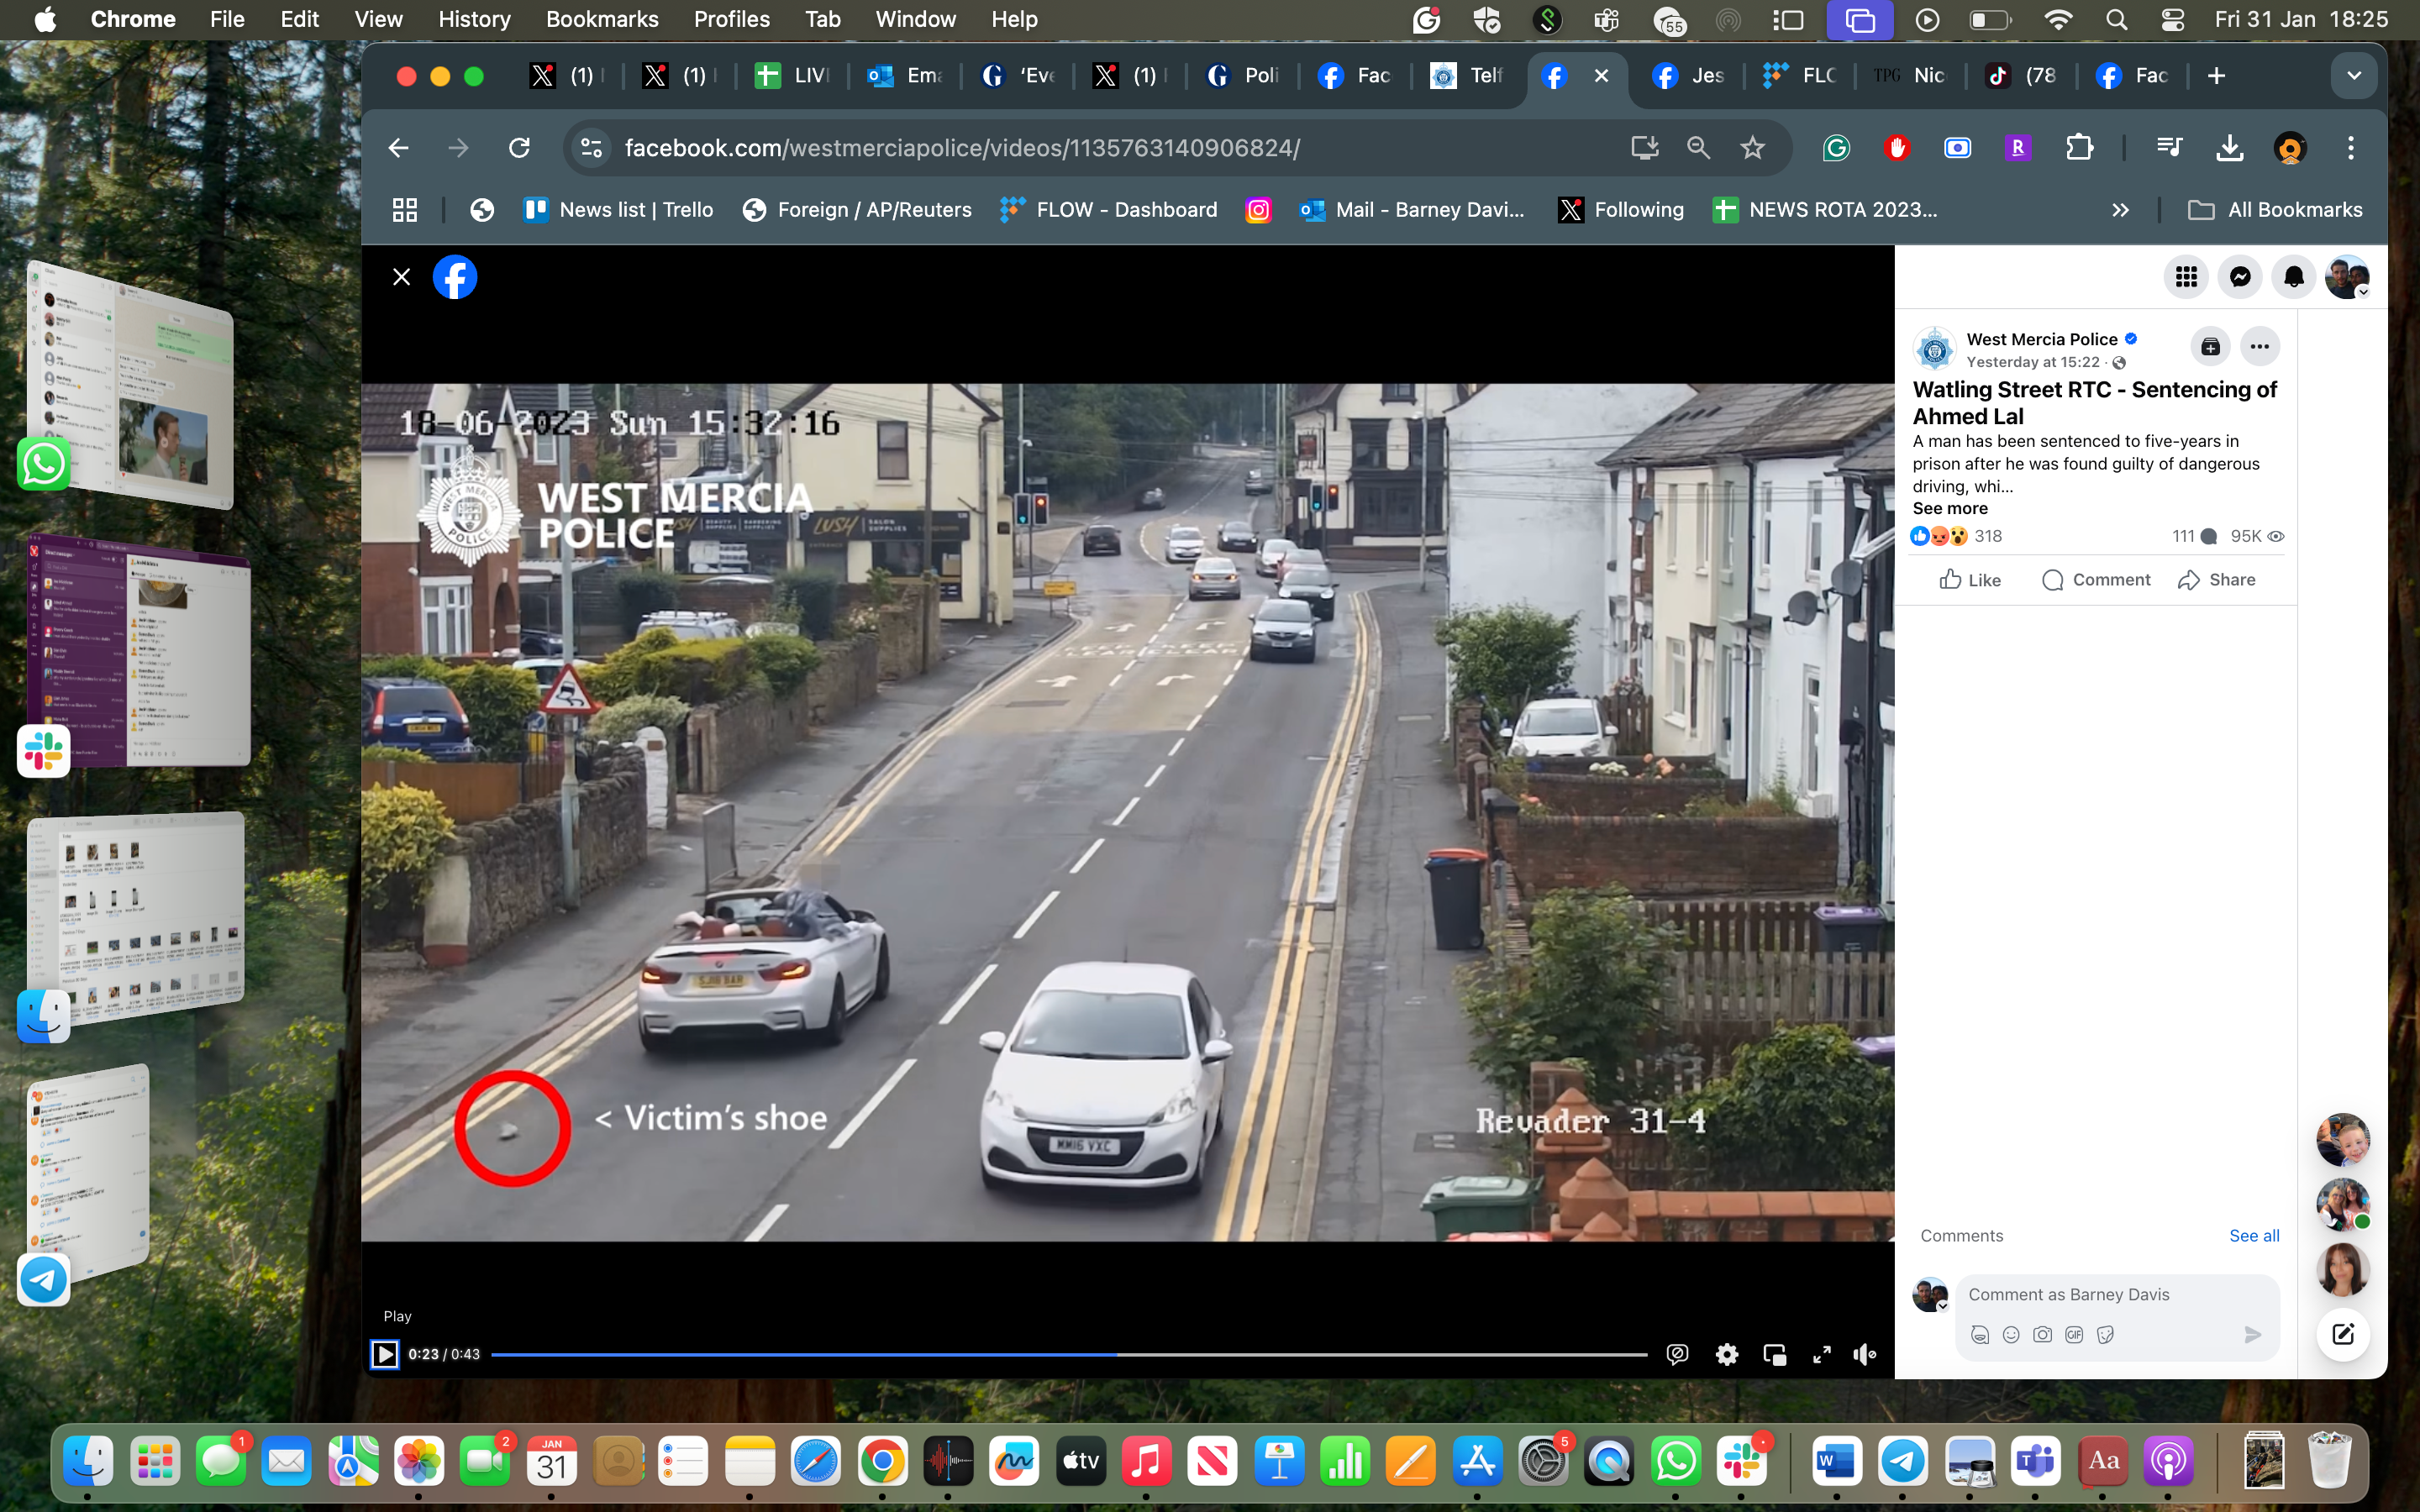
Task: Open account profile menu
Action: pos(2347,277)
